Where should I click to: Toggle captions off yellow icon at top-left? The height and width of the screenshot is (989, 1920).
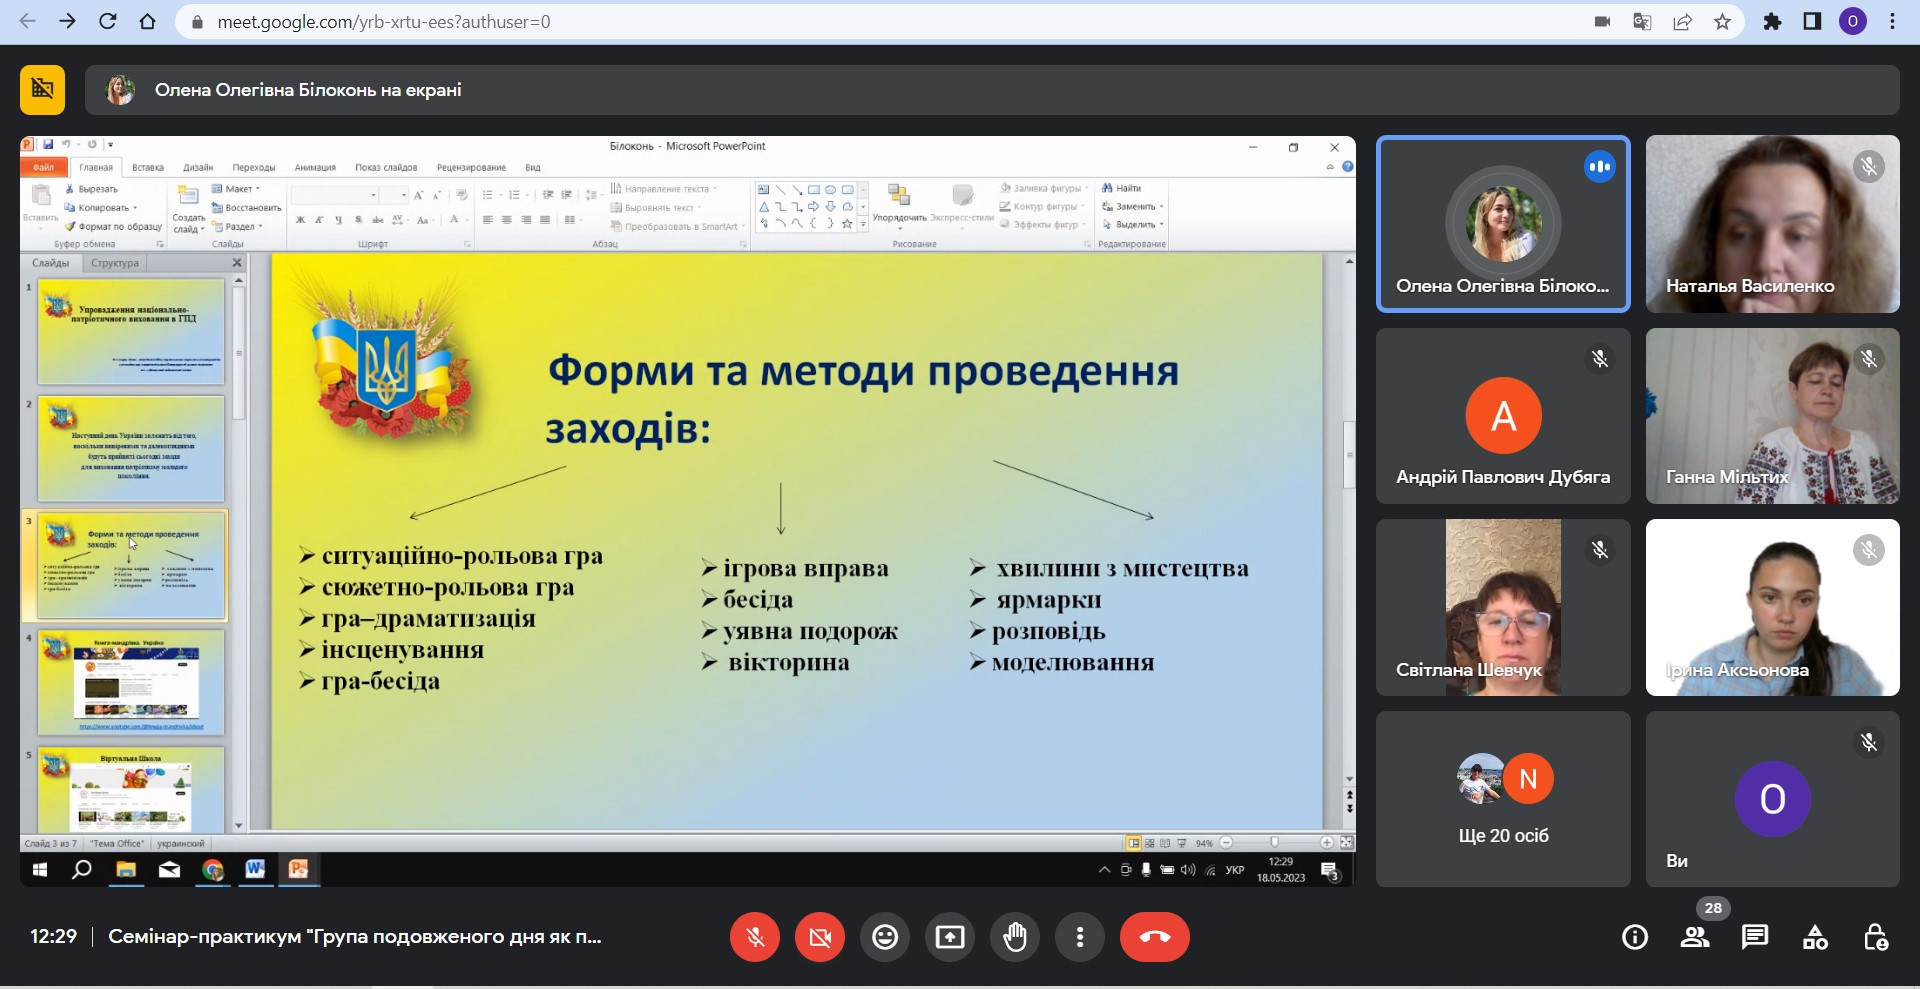[42, 90]
